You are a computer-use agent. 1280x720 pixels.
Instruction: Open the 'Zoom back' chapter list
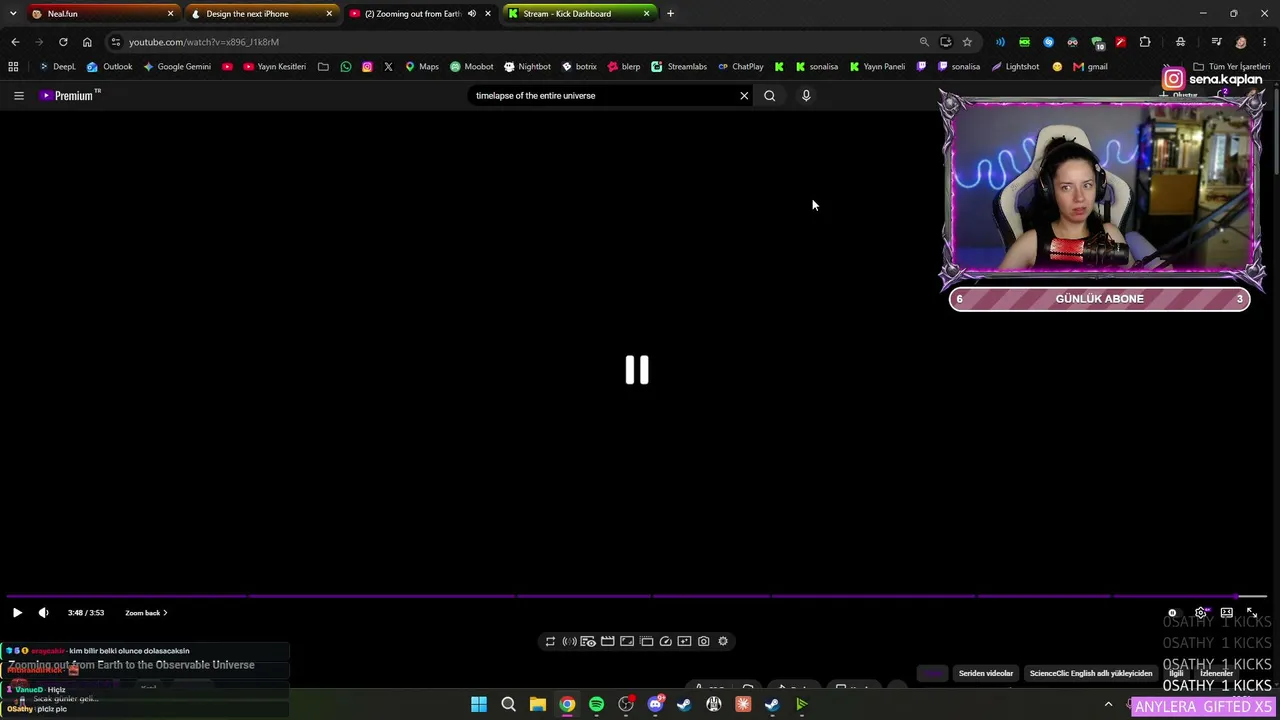tap(146, 613)
